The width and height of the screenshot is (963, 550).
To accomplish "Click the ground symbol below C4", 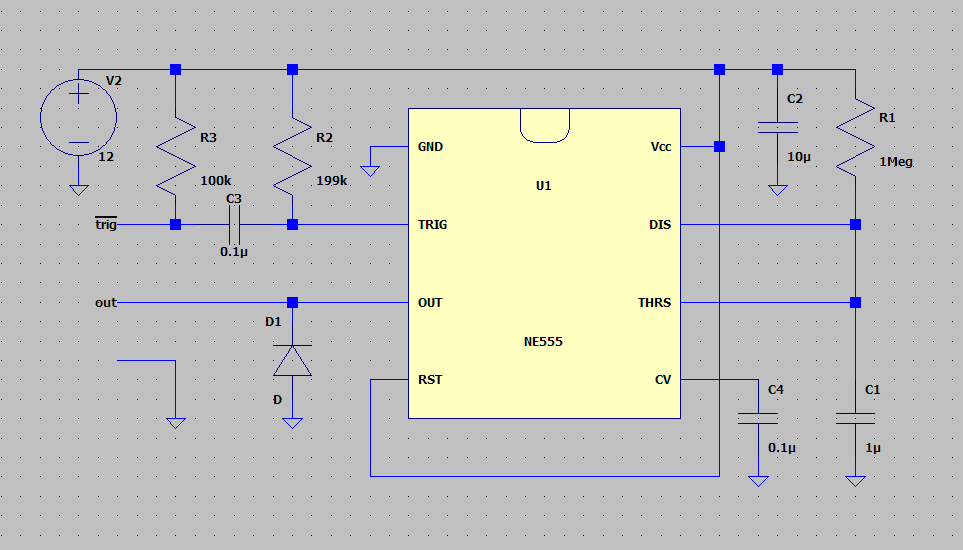I will [758, 481].
